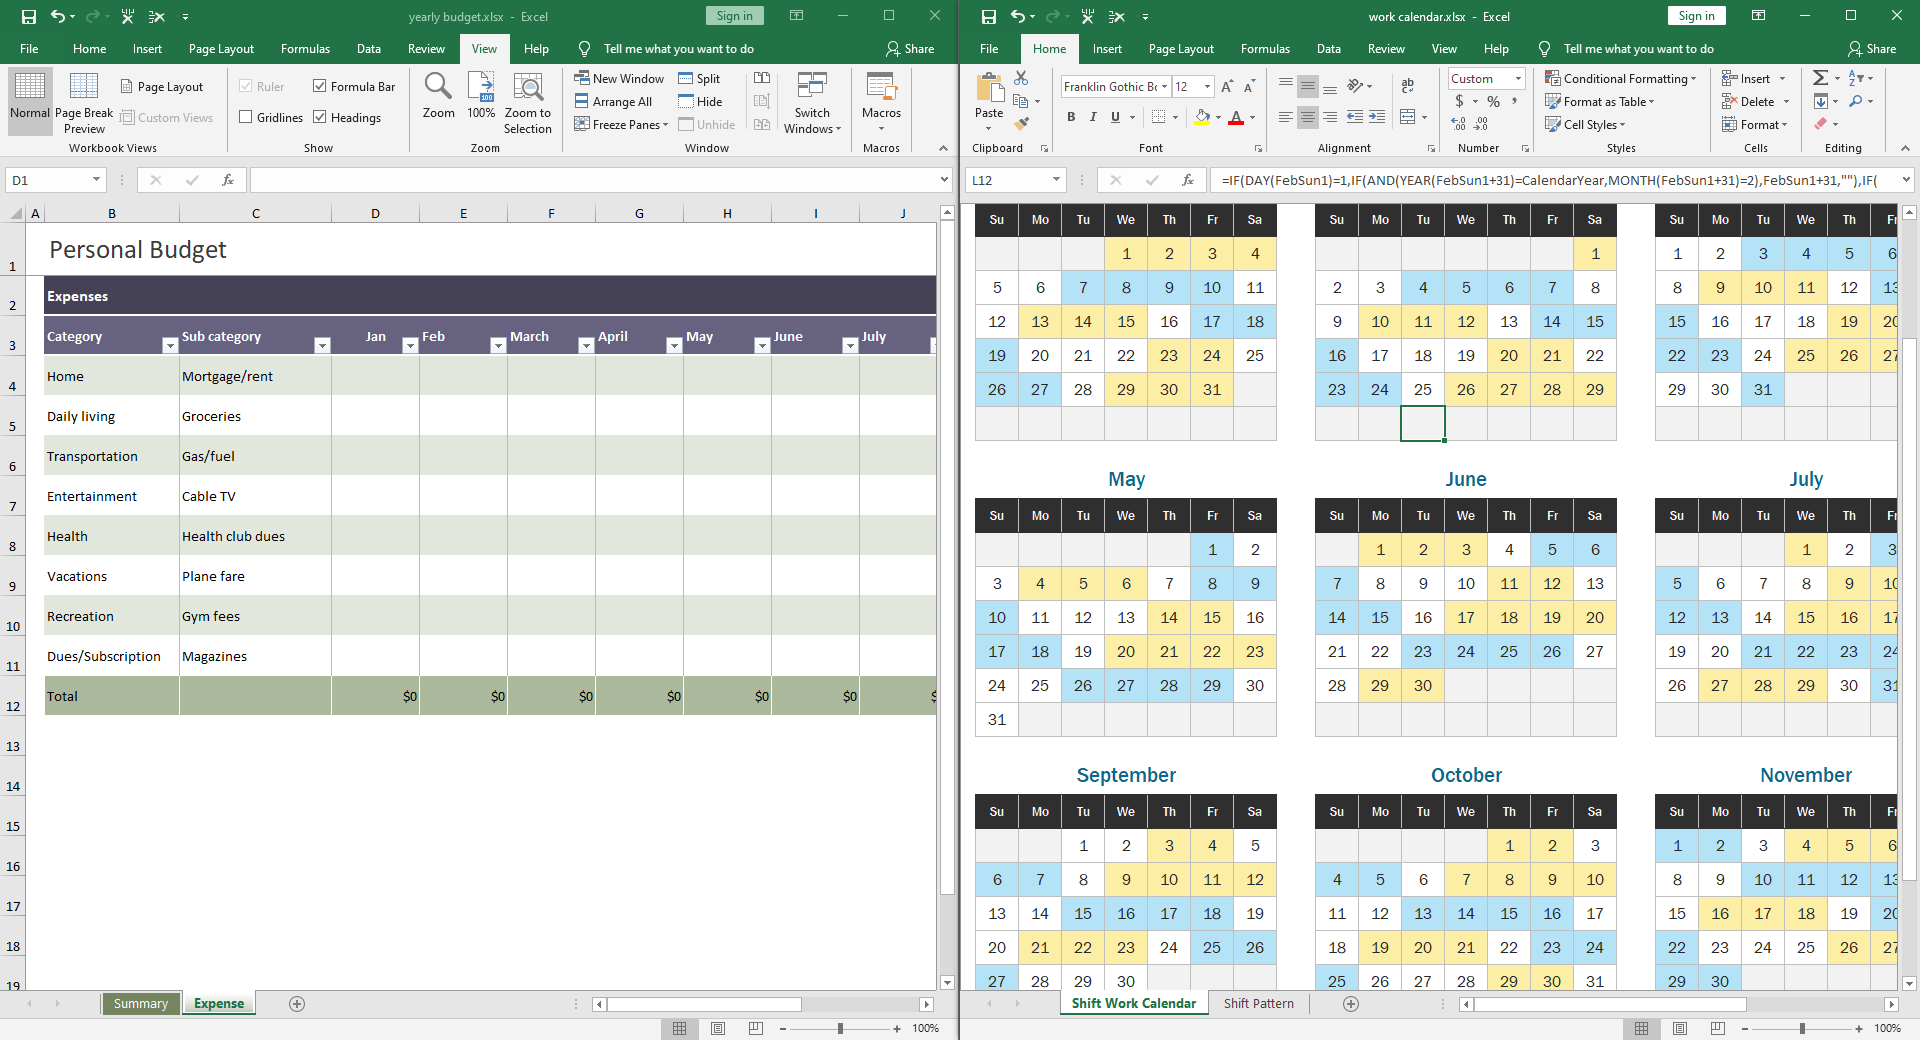Viewport: 1920px width, 1040px height.
Task: Switch to the Summary sheet tab
Action: point(141,1004)
